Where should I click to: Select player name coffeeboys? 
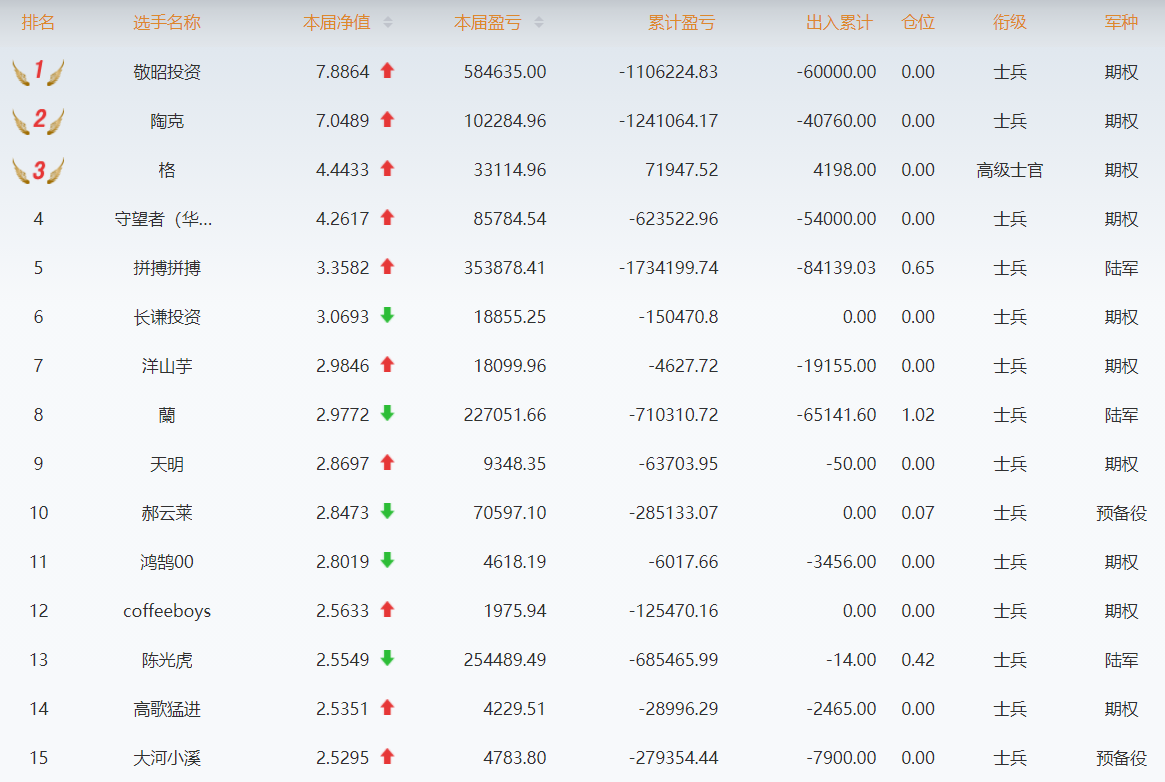tap(167, 611)
